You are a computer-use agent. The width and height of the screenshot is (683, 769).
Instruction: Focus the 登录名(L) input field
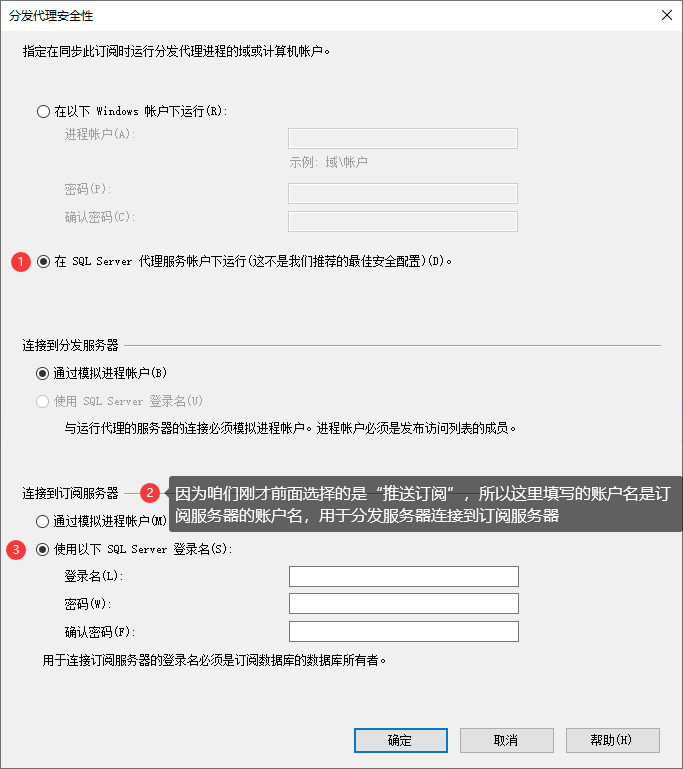tap(404, 576)
